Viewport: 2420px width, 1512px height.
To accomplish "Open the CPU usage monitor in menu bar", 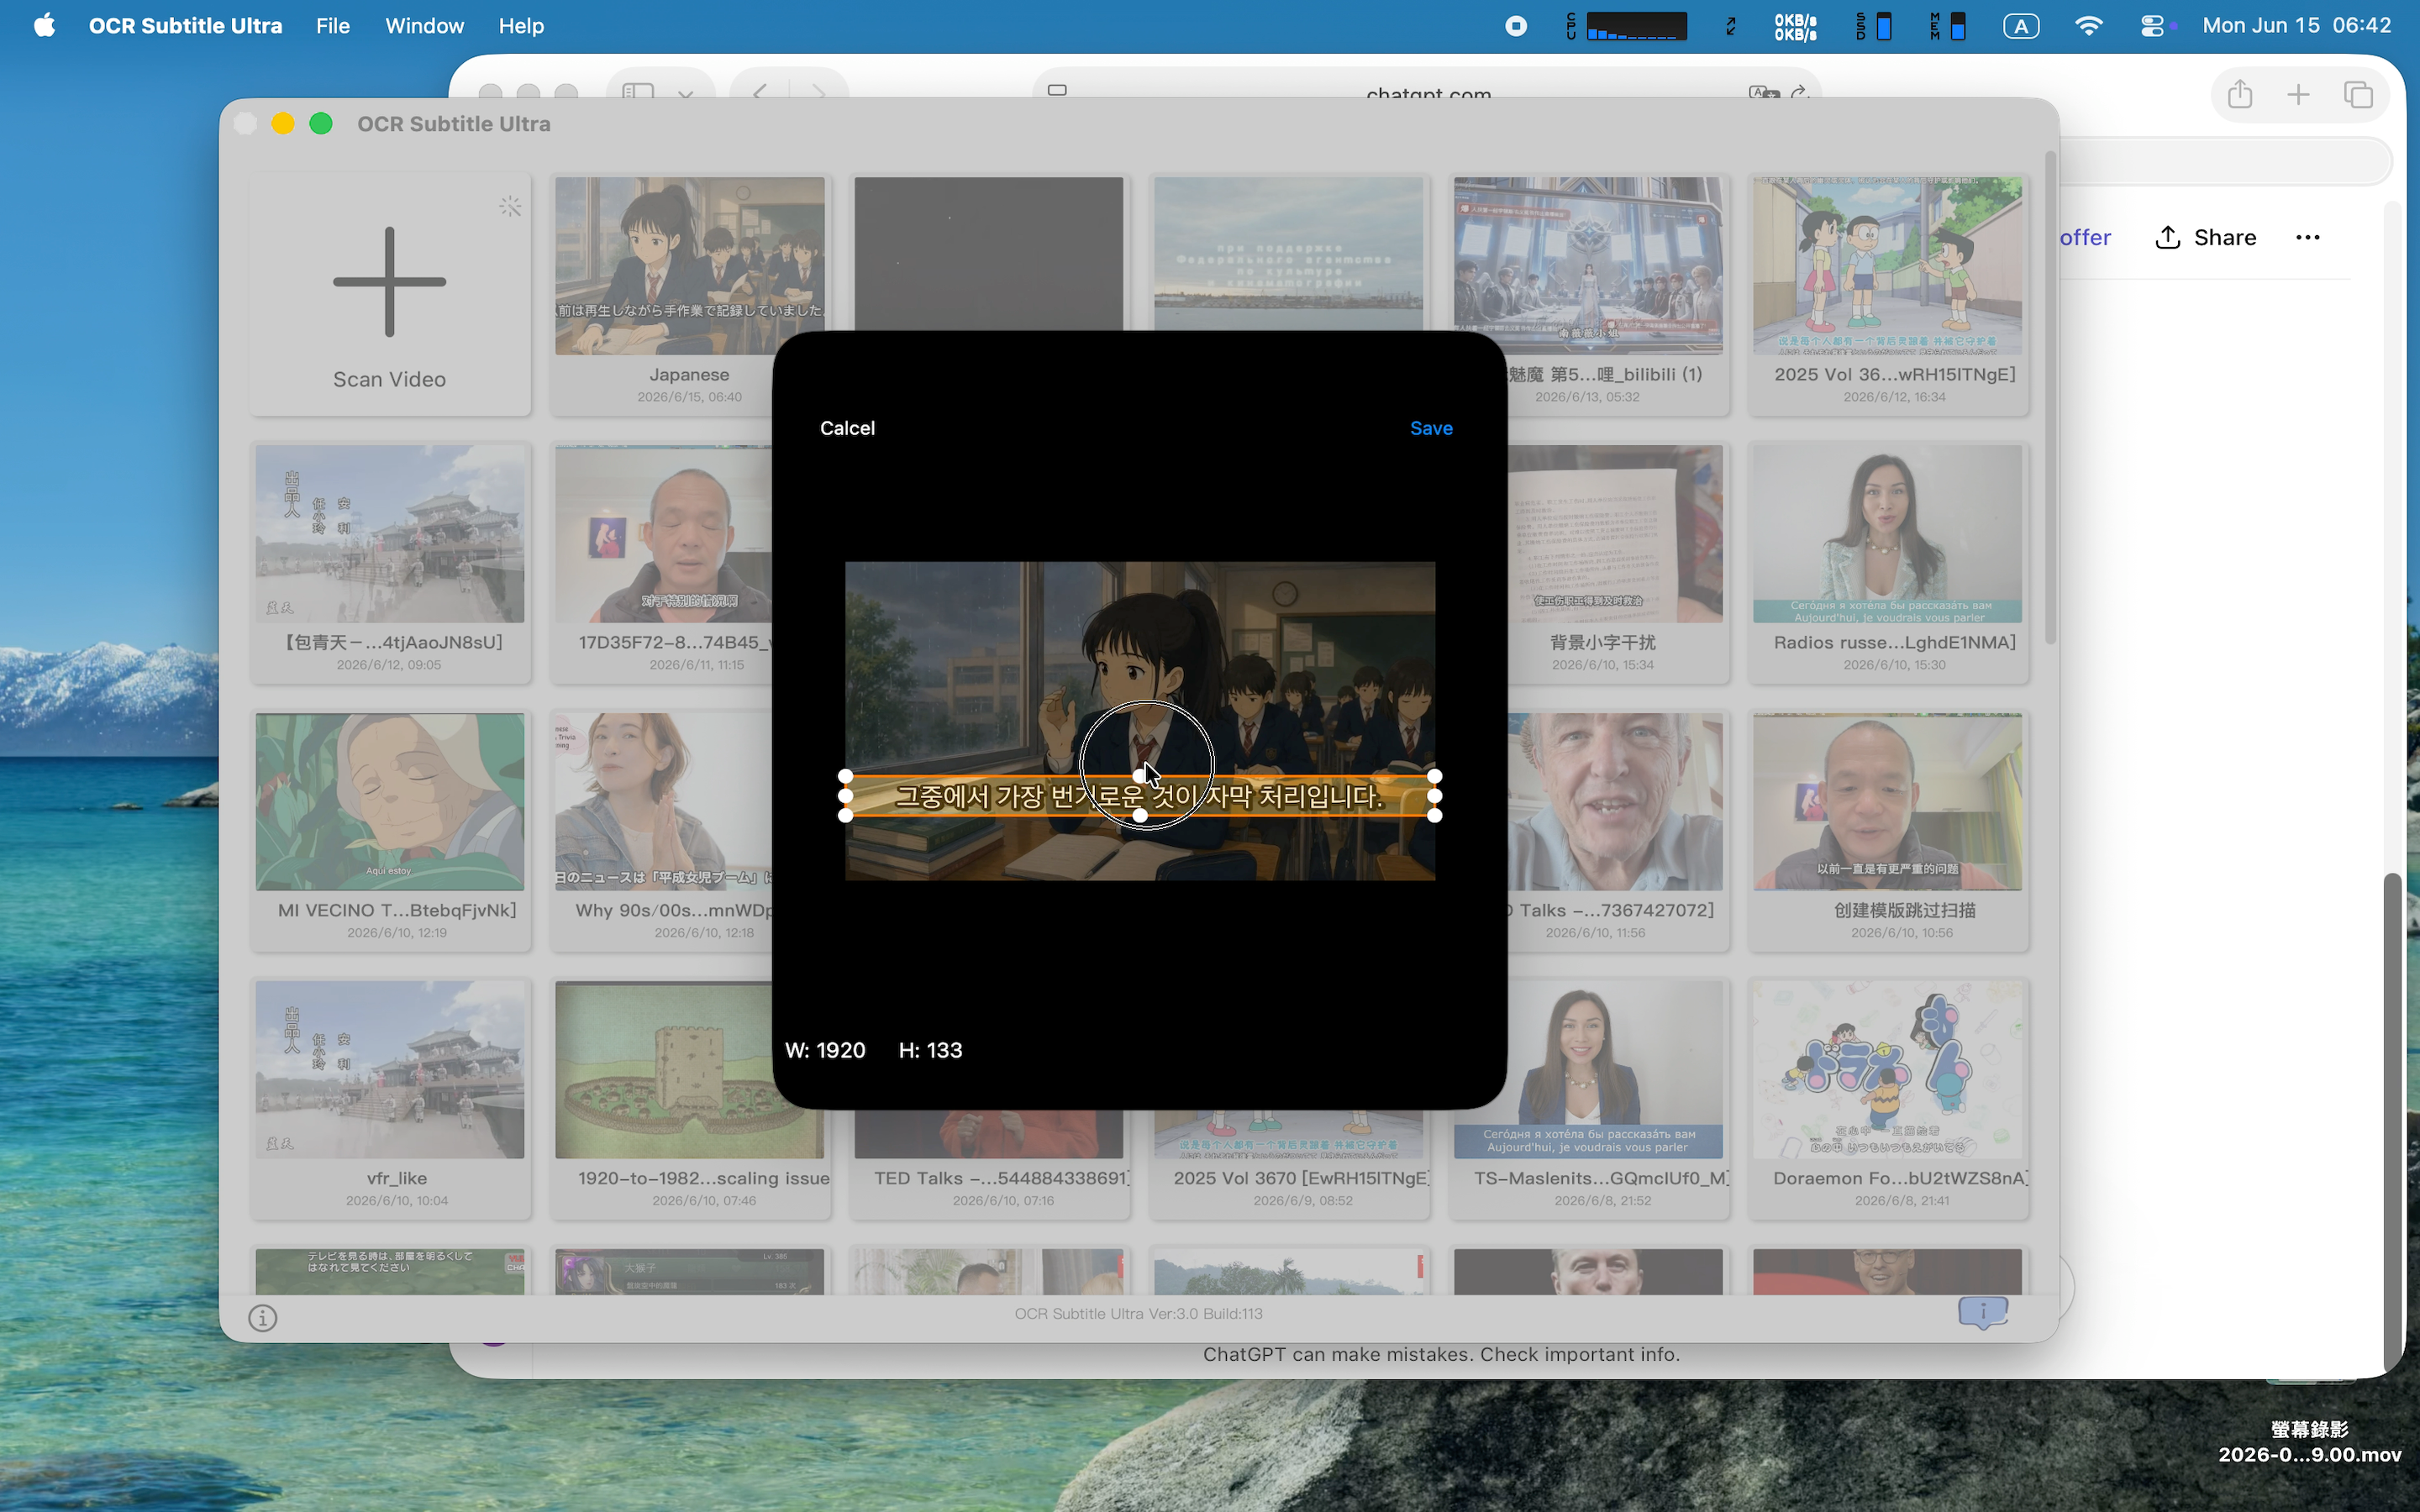I will coord(1626,26).
